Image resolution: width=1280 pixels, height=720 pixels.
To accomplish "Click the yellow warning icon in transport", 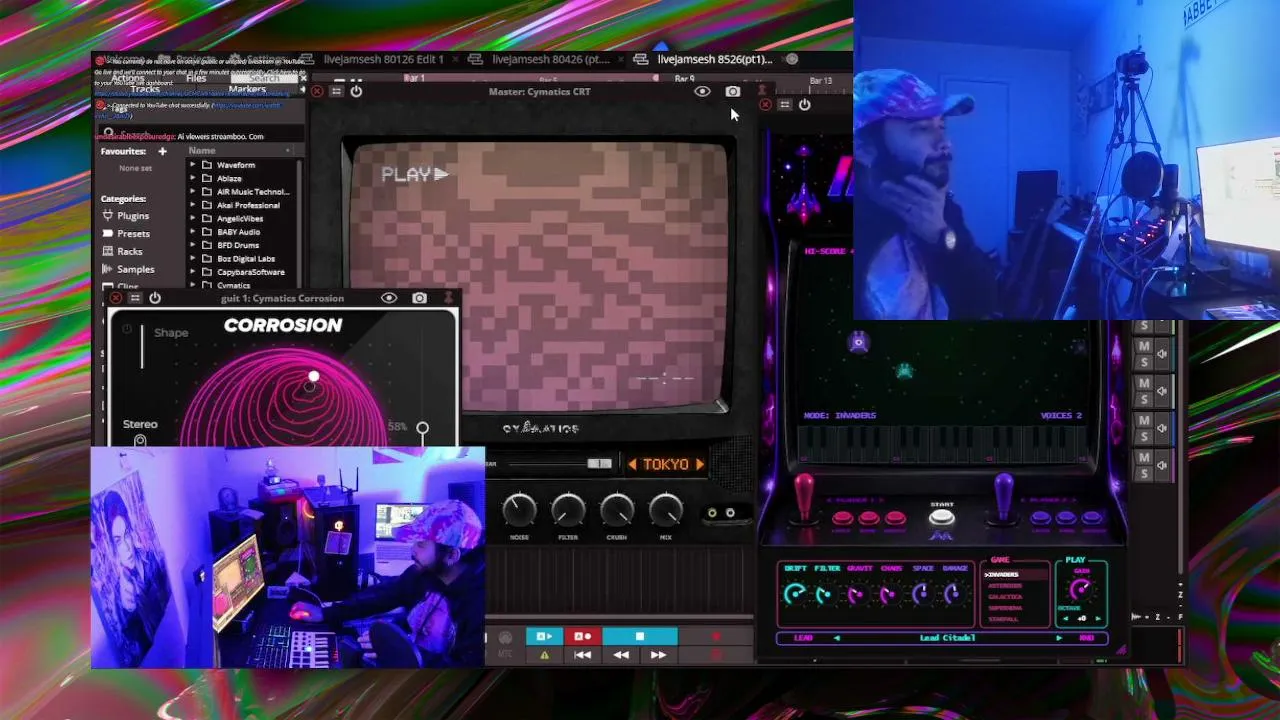I will pos(544,655).
